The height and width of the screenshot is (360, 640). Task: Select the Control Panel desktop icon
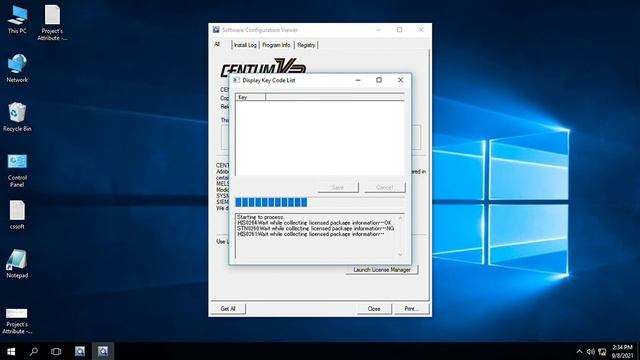coord(17,170)
